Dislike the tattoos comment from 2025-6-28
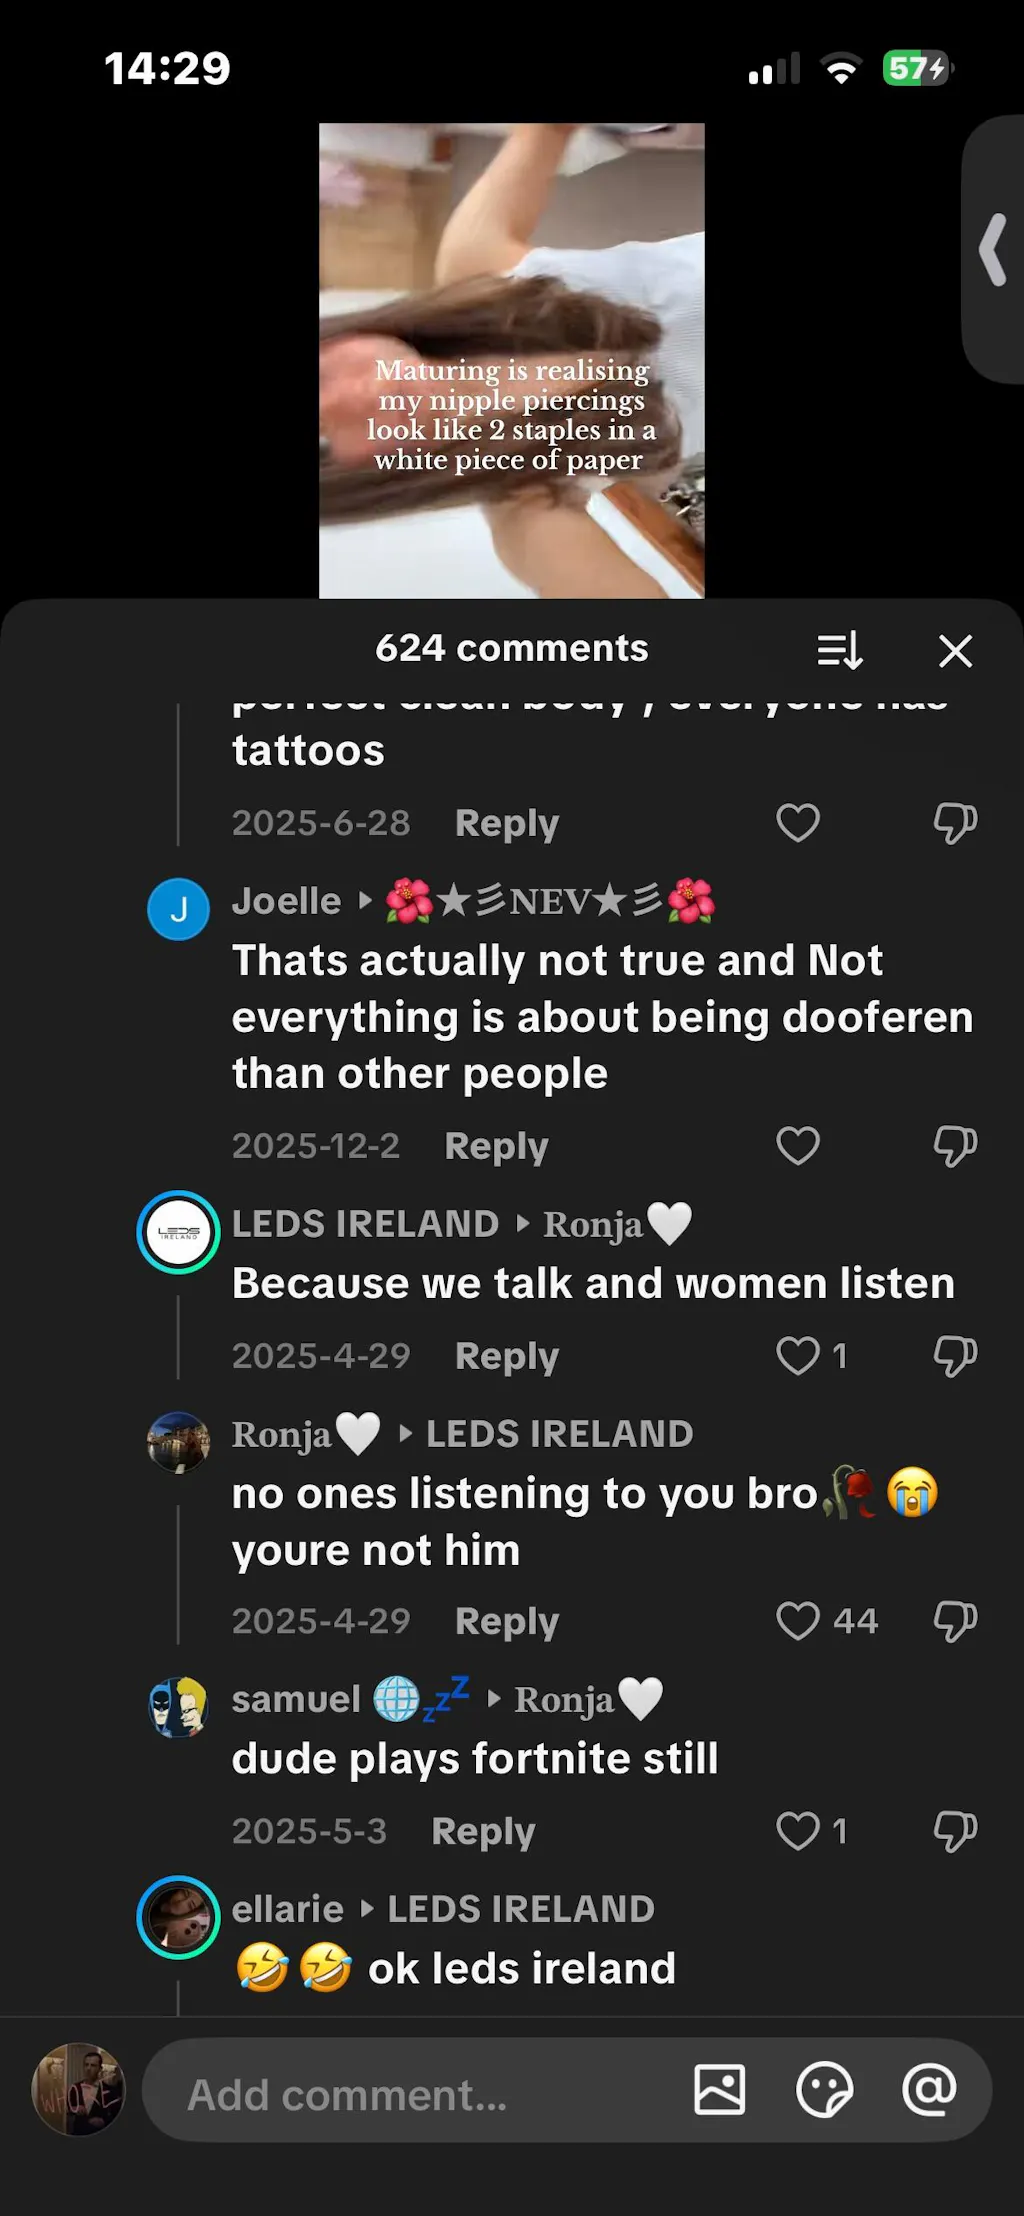The image size is (1024, 2216). (x=955, y=823)
